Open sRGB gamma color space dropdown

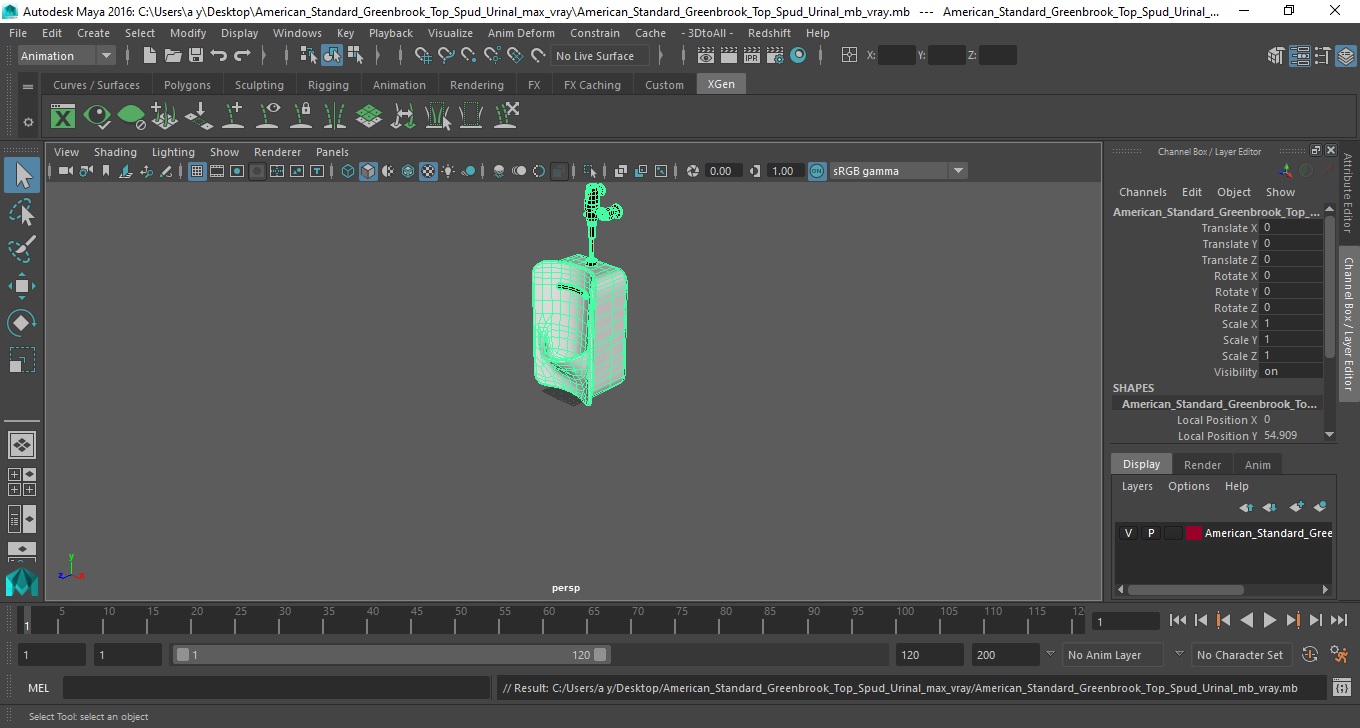click(898, 171)
